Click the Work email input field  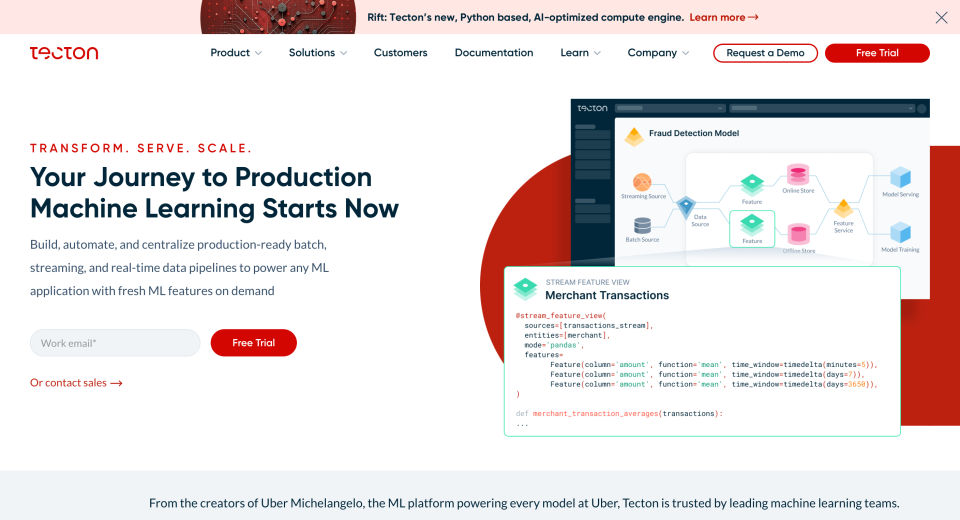pos(115,343)
